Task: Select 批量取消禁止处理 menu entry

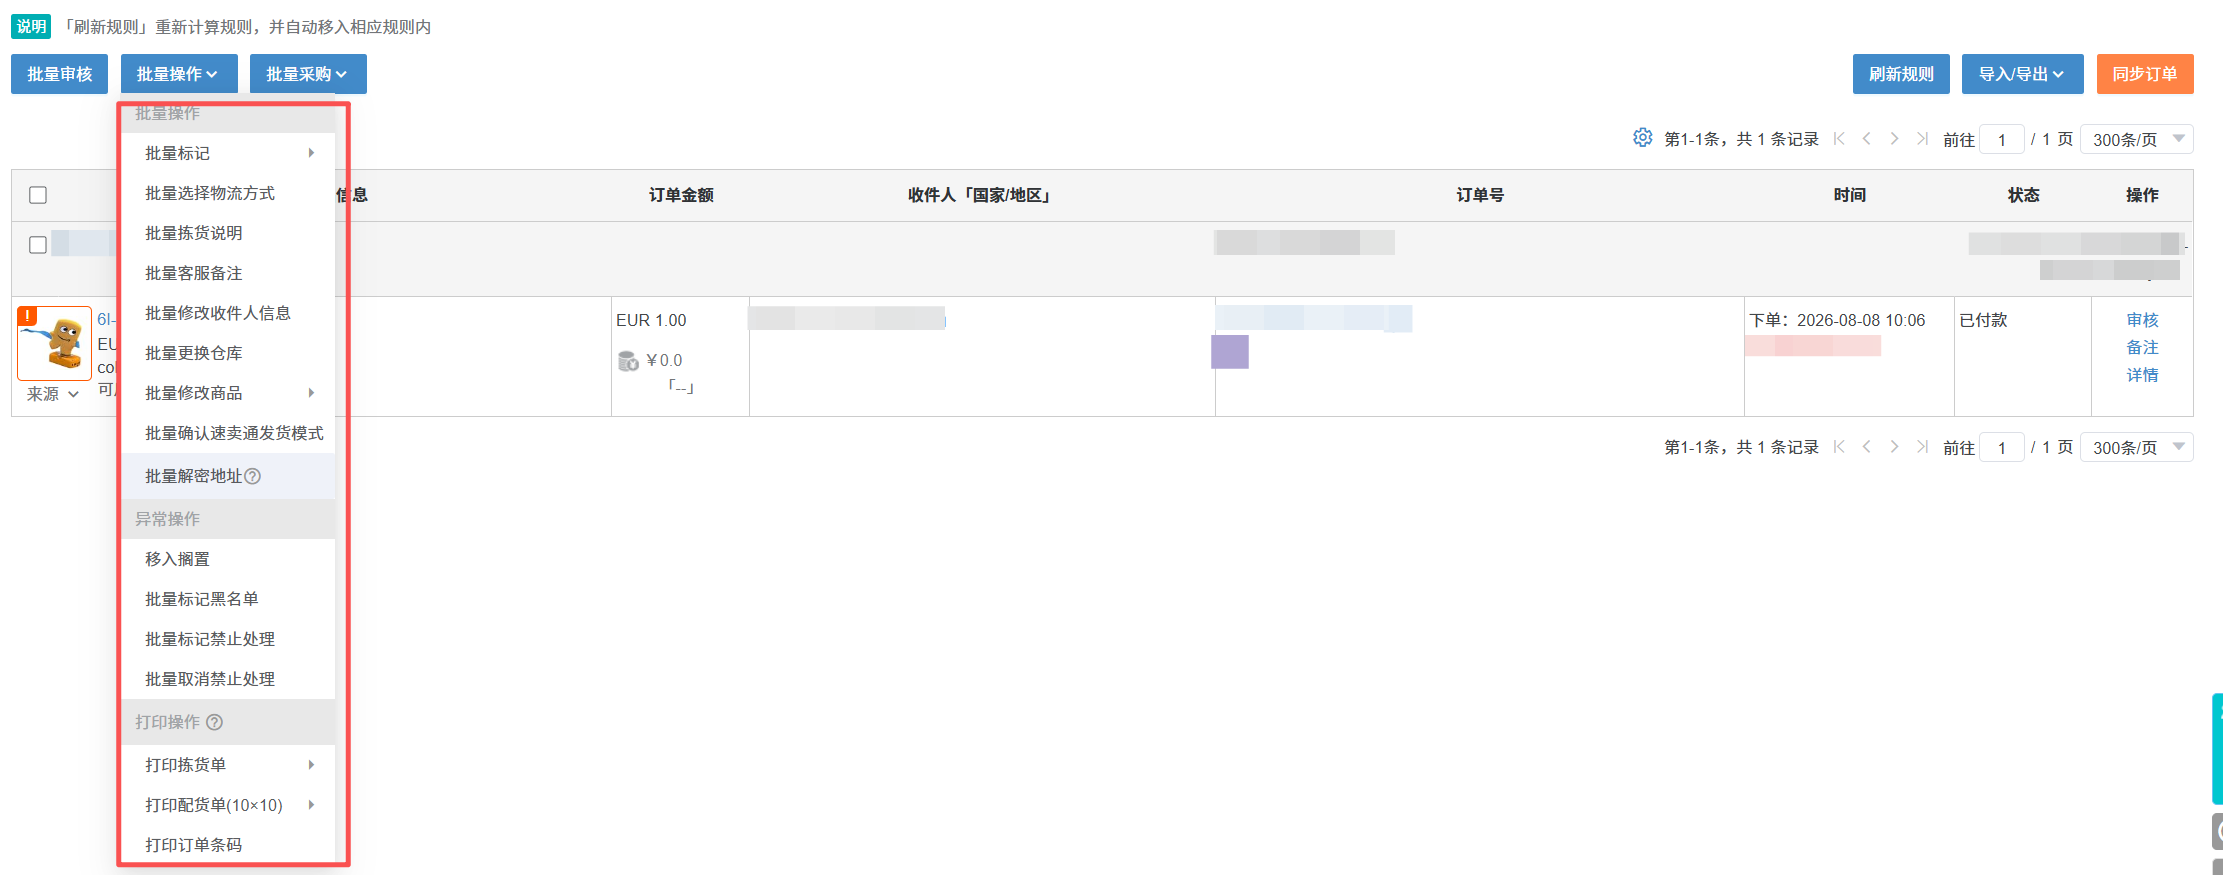Action: pyautogui.click(x=228, y=679)
